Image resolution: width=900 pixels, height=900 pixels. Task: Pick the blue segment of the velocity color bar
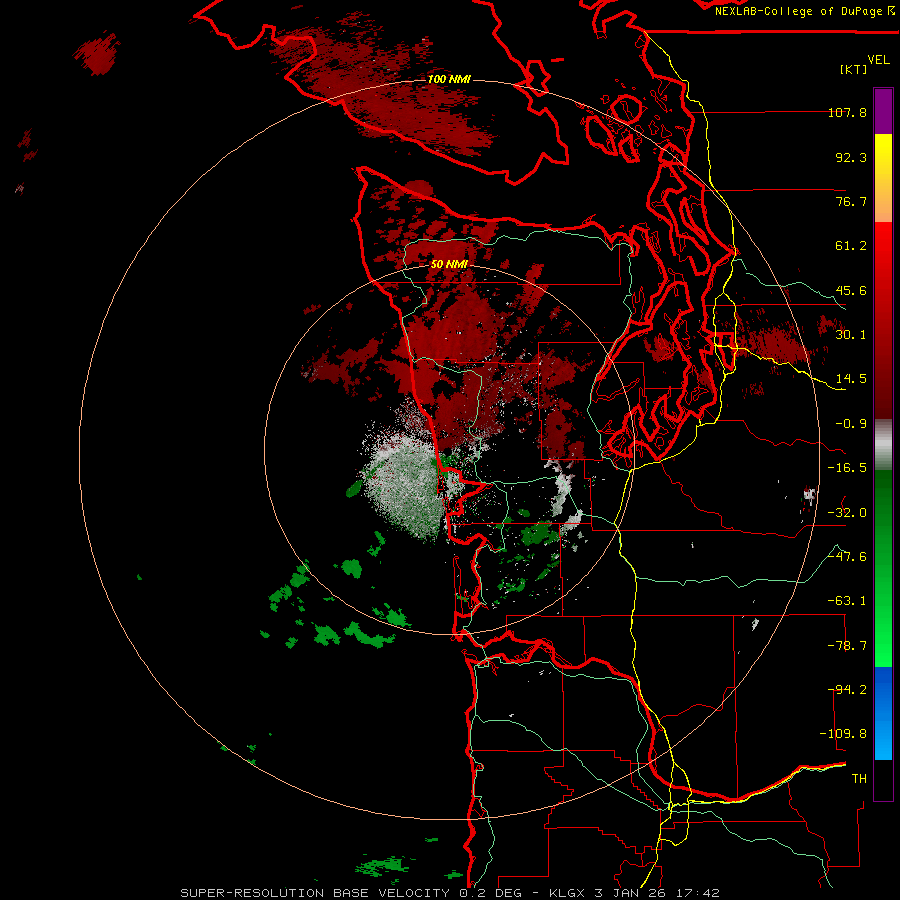point(883,713)
